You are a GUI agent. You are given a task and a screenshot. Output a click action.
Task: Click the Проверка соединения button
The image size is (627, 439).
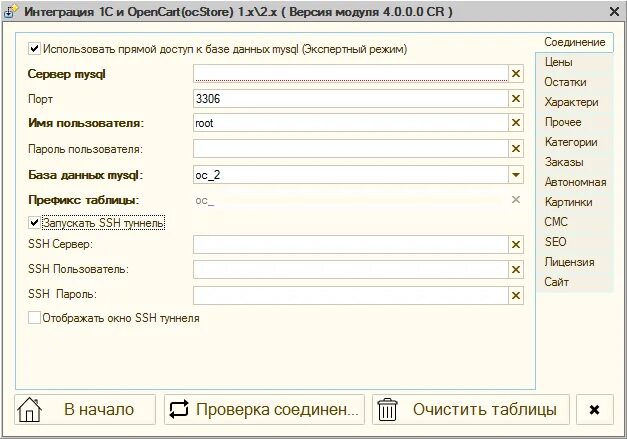coord(264,409)
